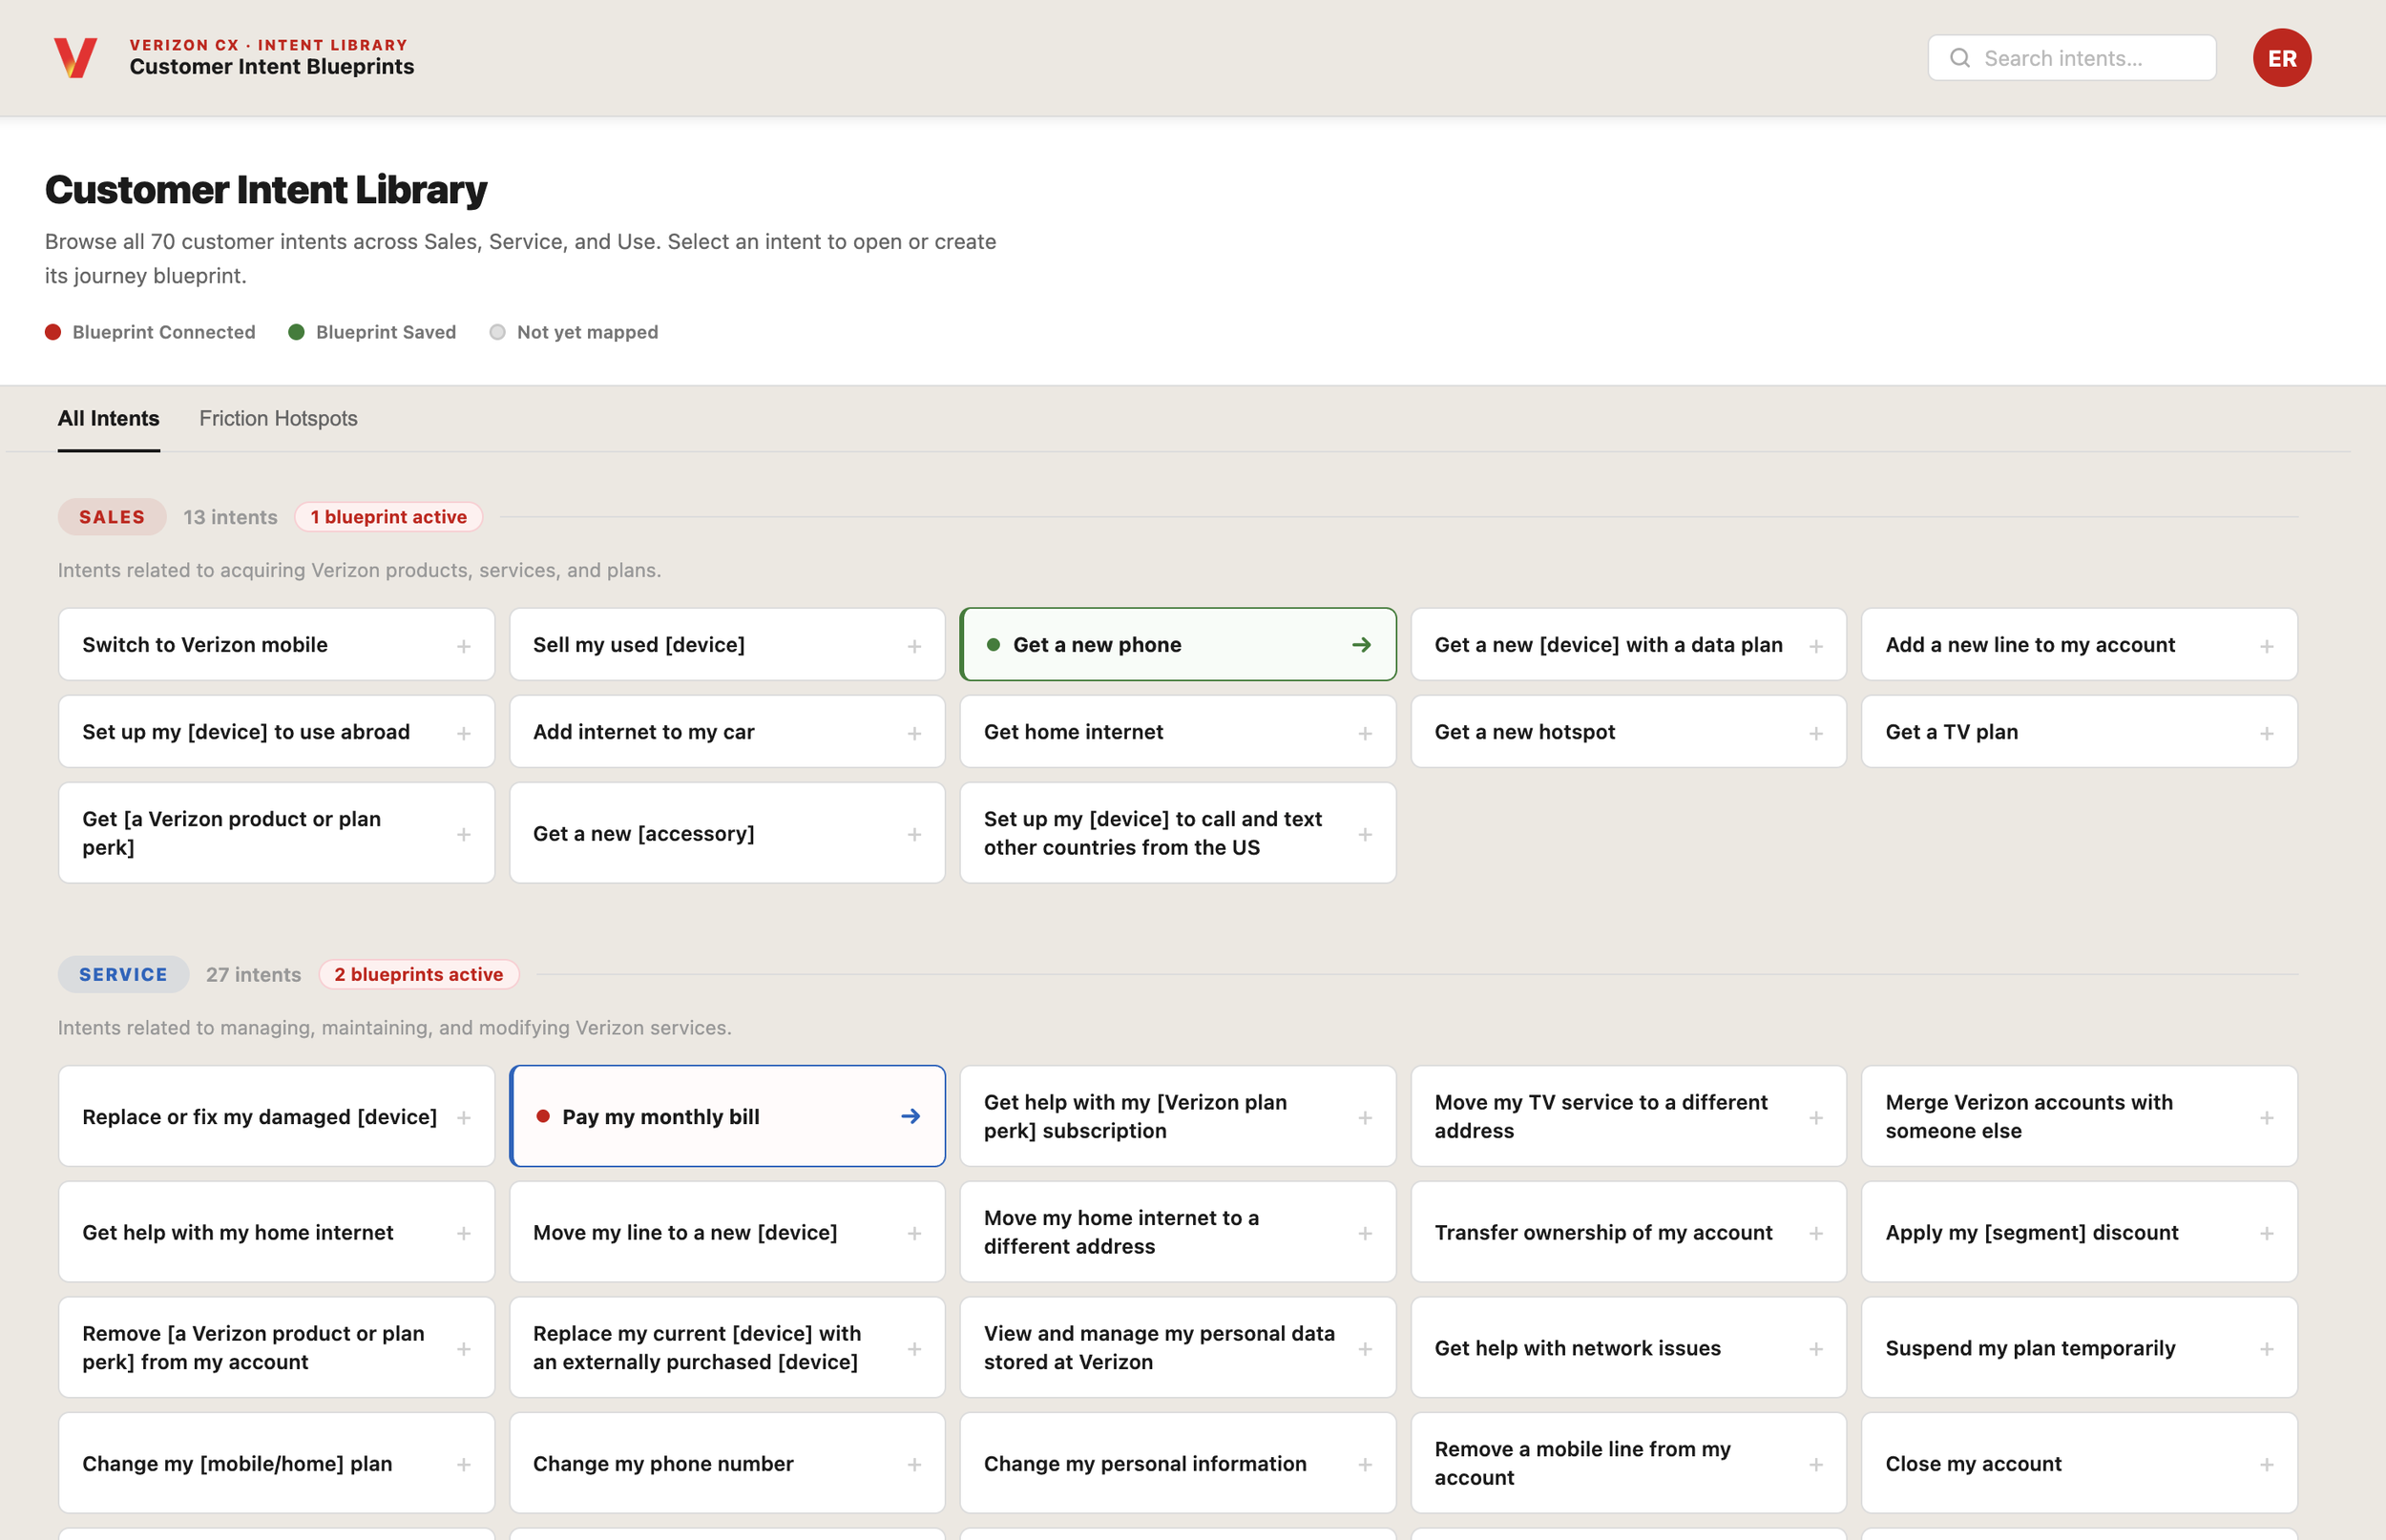Click plus on Set up my [device] to call abroad
2386x1540 pixels.
point(1365,834)
